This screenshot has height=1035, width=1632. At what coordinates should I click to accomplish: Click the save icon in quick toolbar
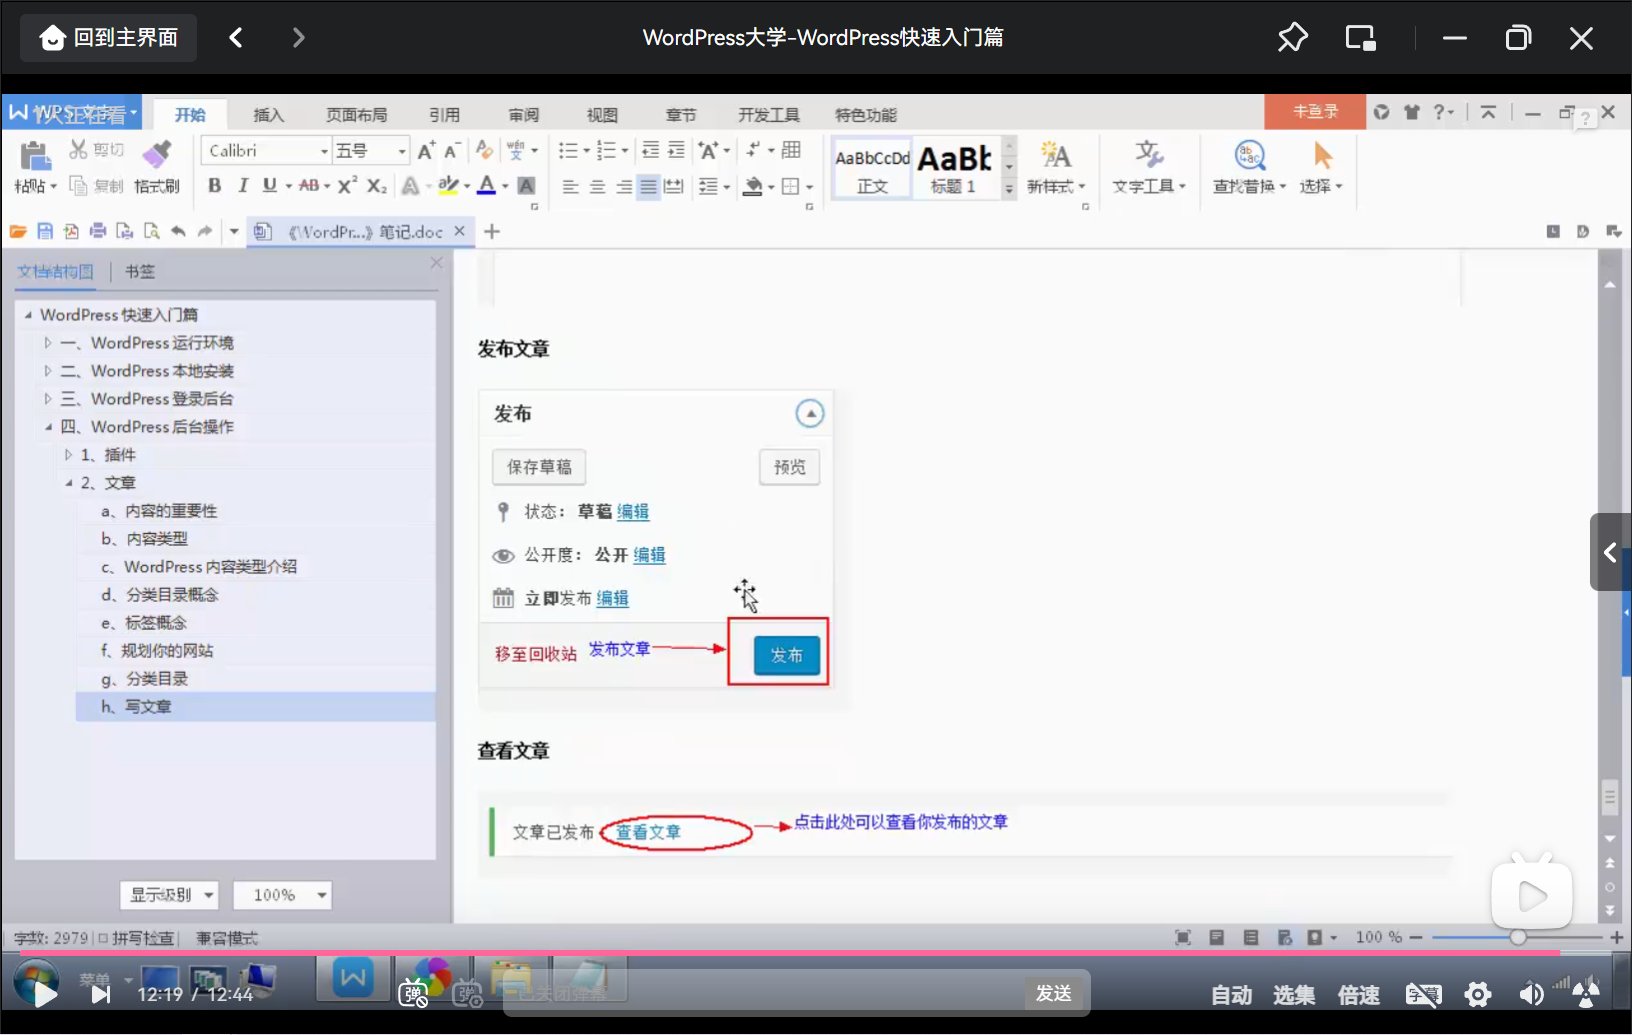tap(45, 232)
